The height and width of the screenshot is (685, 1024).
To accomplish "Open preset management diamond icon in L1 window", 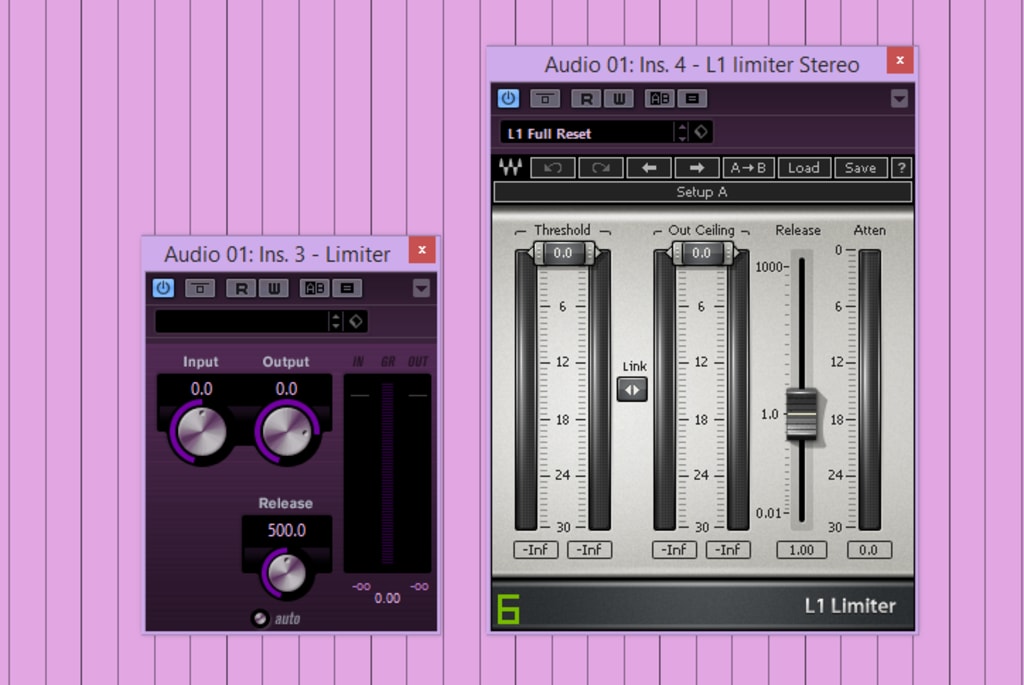I will 701,133.
